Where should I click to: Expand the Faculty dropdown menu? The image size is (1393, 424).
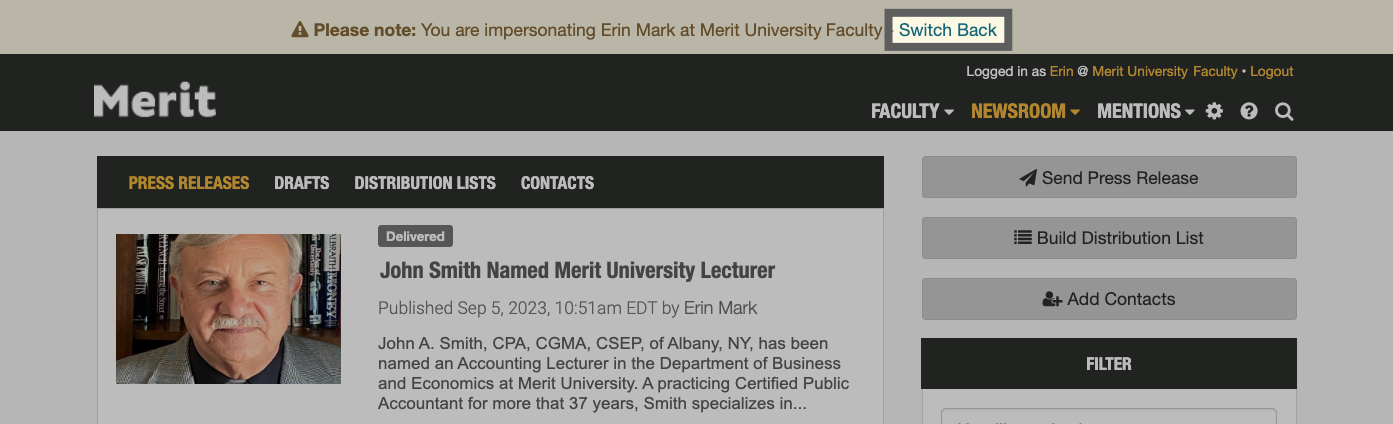[x=912, y=111]
